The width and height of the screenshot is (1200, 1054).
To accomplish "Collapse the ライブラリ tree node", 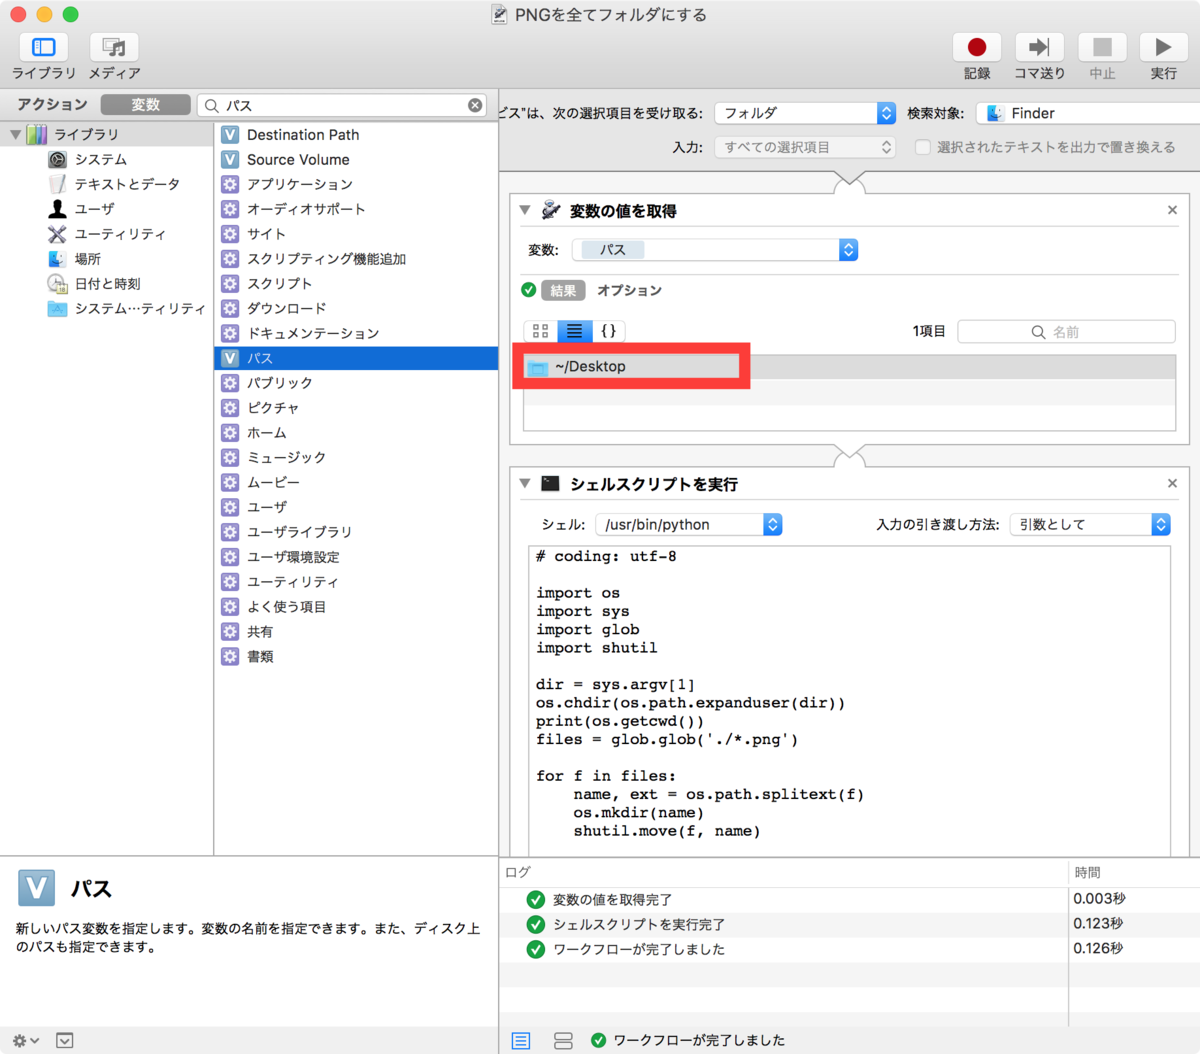I will click(x=16, y=134).
